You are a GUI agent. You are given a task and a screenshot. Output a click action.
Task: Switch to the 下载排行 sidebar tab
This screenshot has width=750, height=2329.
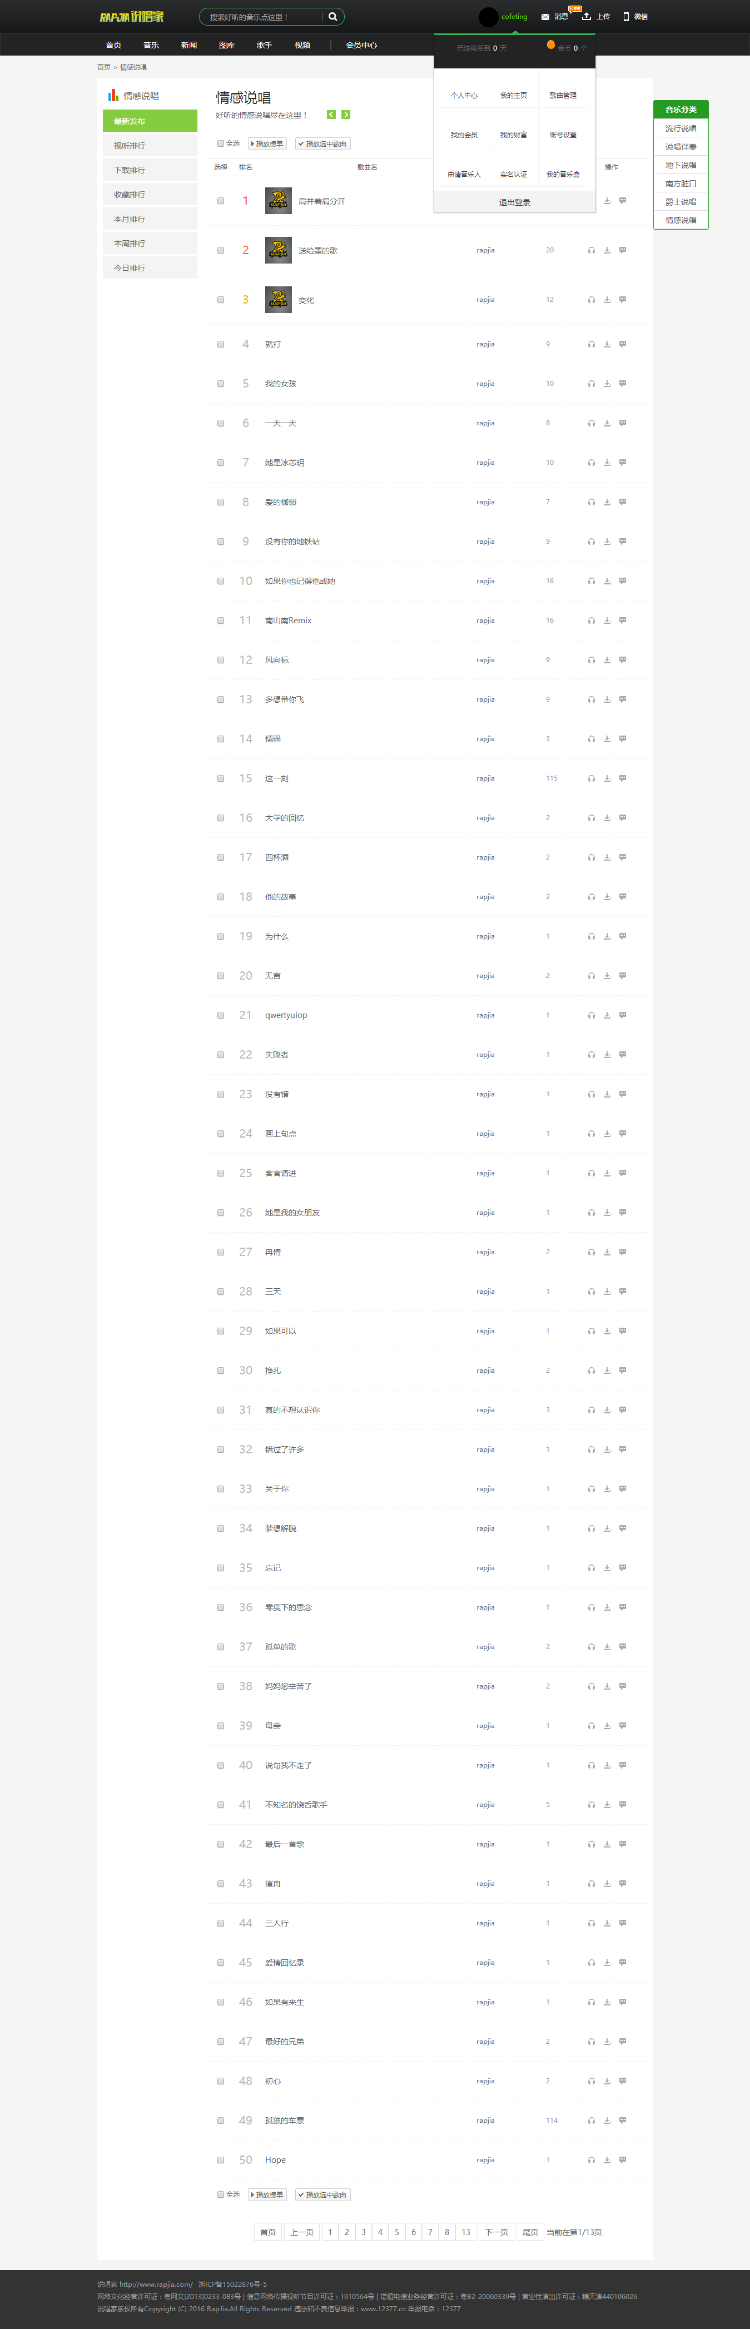click(150, 170)
